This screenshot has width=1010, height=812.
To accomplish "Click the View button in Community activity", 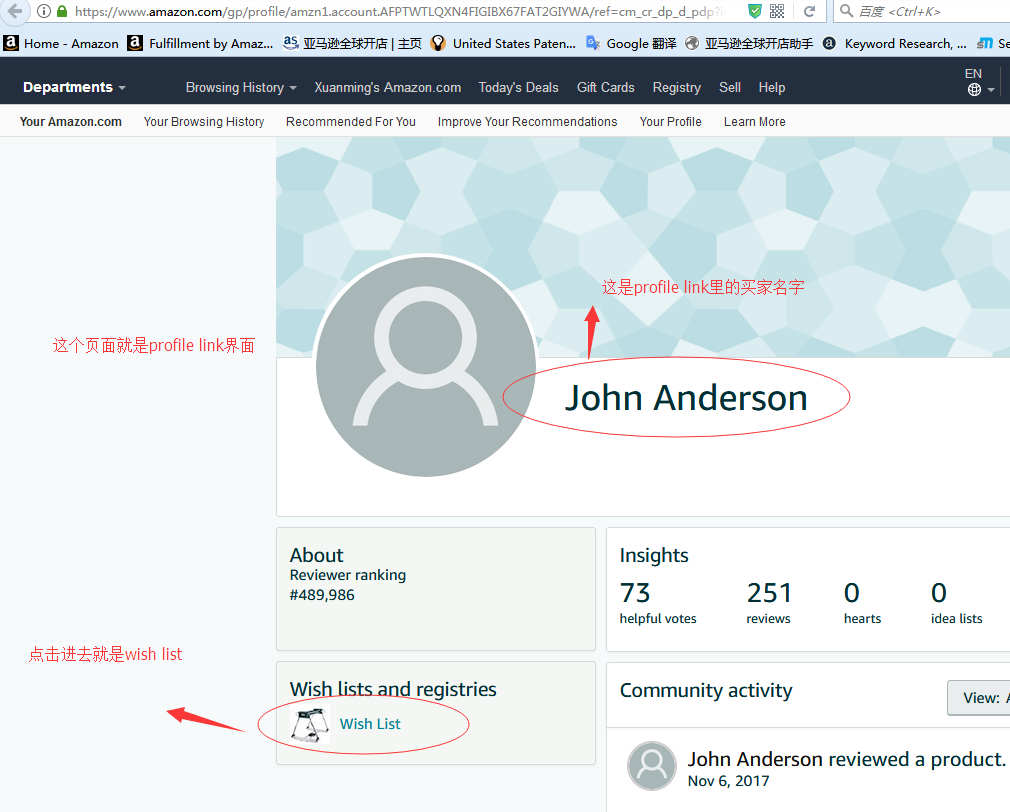I will click(980, 698).
